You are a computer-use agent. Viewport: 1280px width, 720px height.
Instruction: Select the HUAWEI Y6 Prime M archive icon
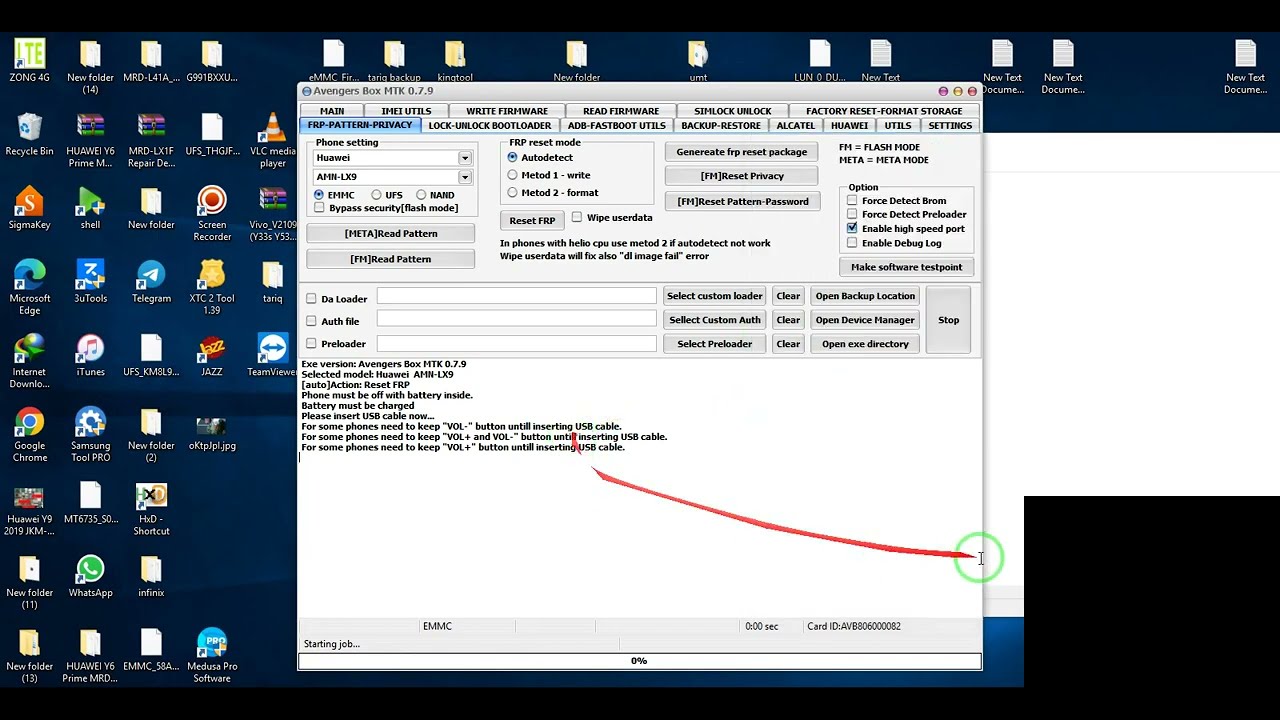click(90, 140)
